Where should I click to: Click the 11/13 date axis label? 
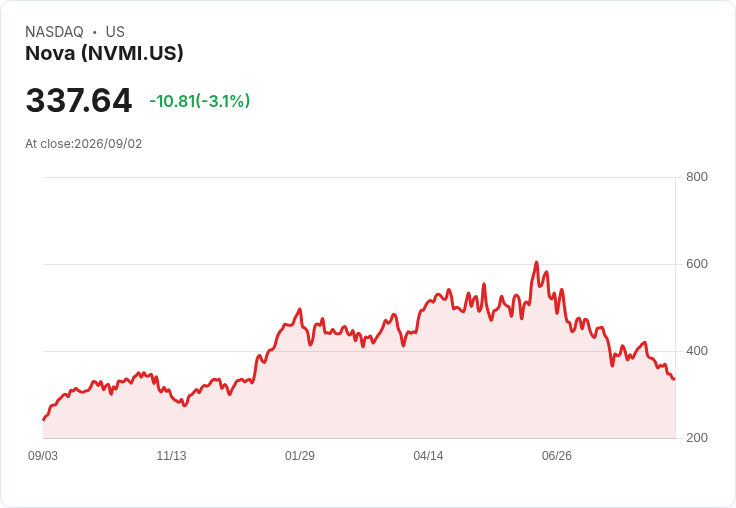171,455
